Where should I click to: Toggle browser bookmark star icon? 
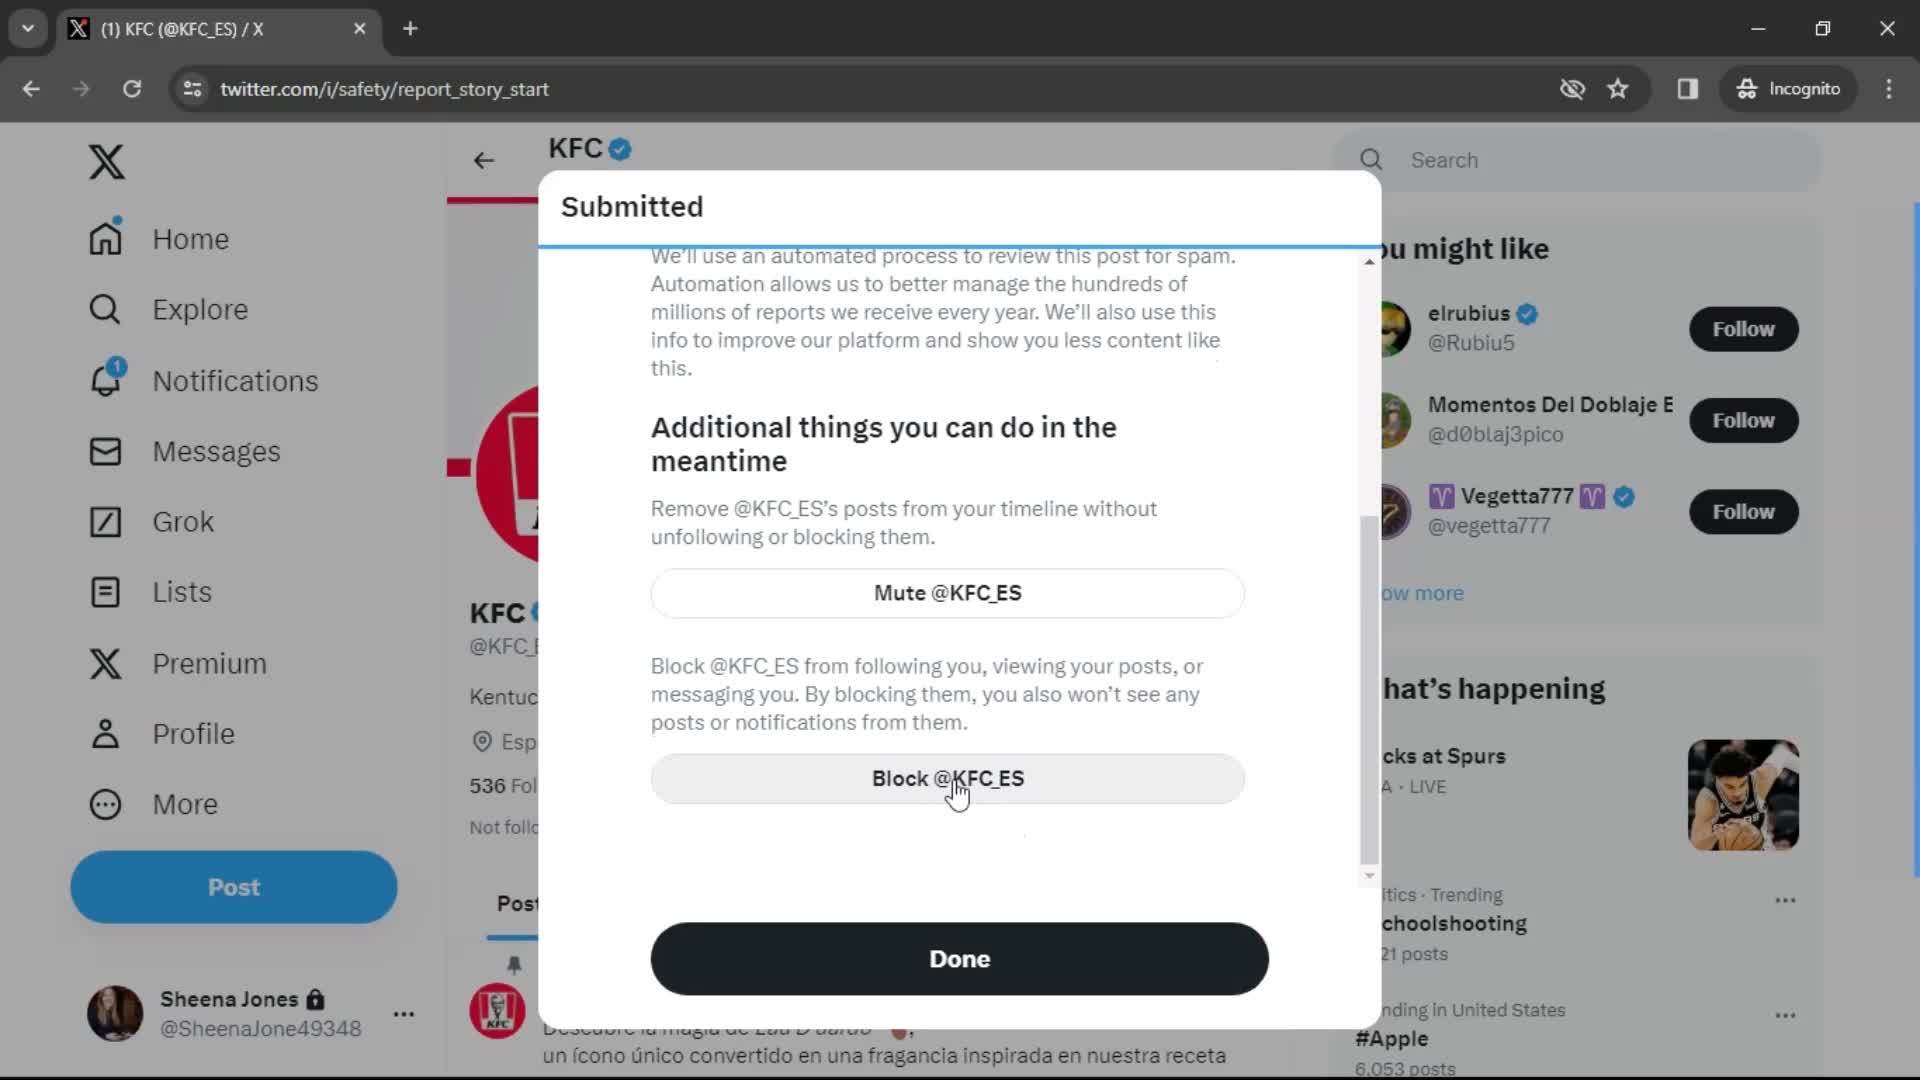1618,88
